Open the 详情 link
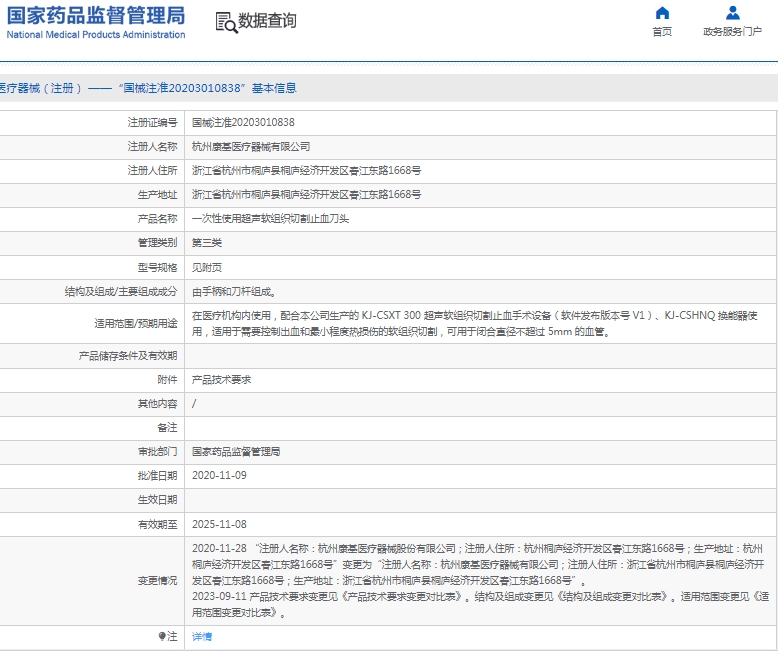 coord(202,636)
